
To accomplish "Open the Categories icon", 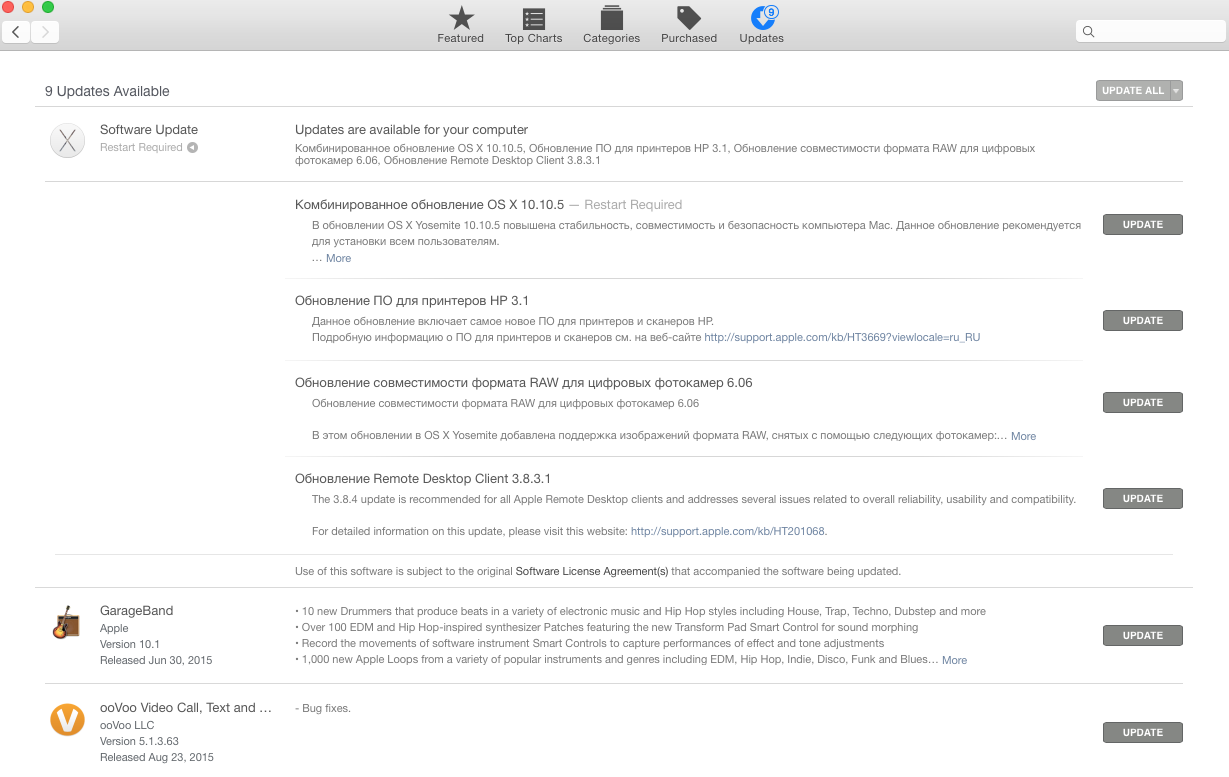I will point(611,18).
